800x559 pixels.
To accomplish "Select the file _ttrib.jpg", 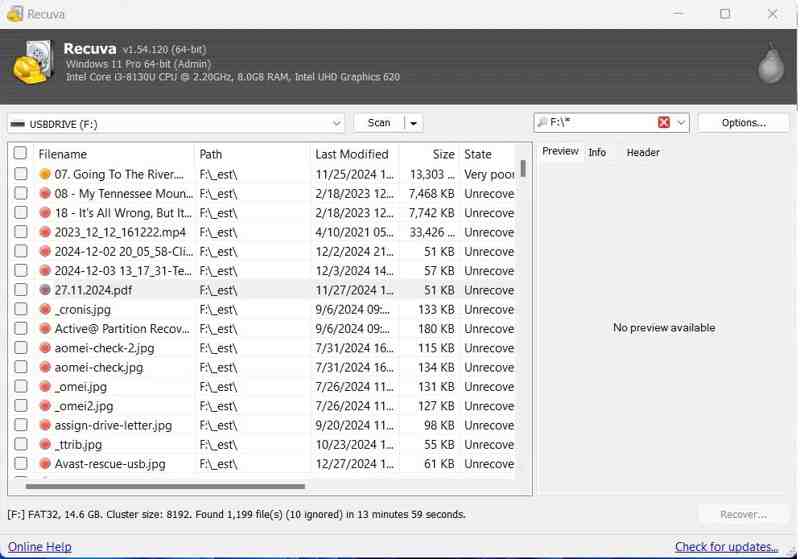I will click(x=78, y=445).
